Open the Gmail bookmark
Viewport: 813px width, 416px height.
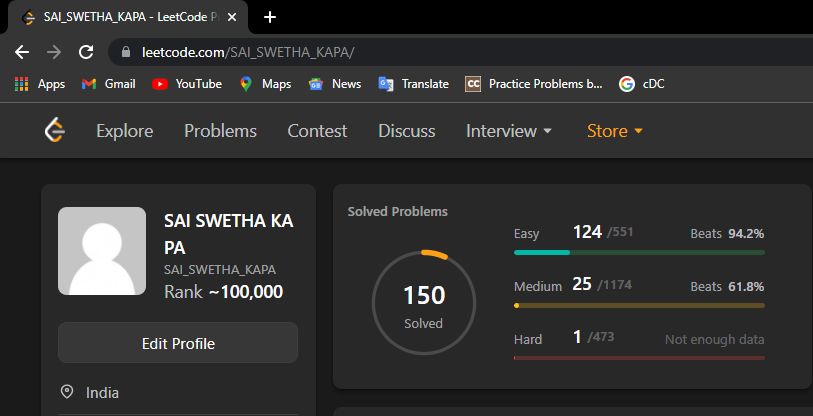coord(108,84)
